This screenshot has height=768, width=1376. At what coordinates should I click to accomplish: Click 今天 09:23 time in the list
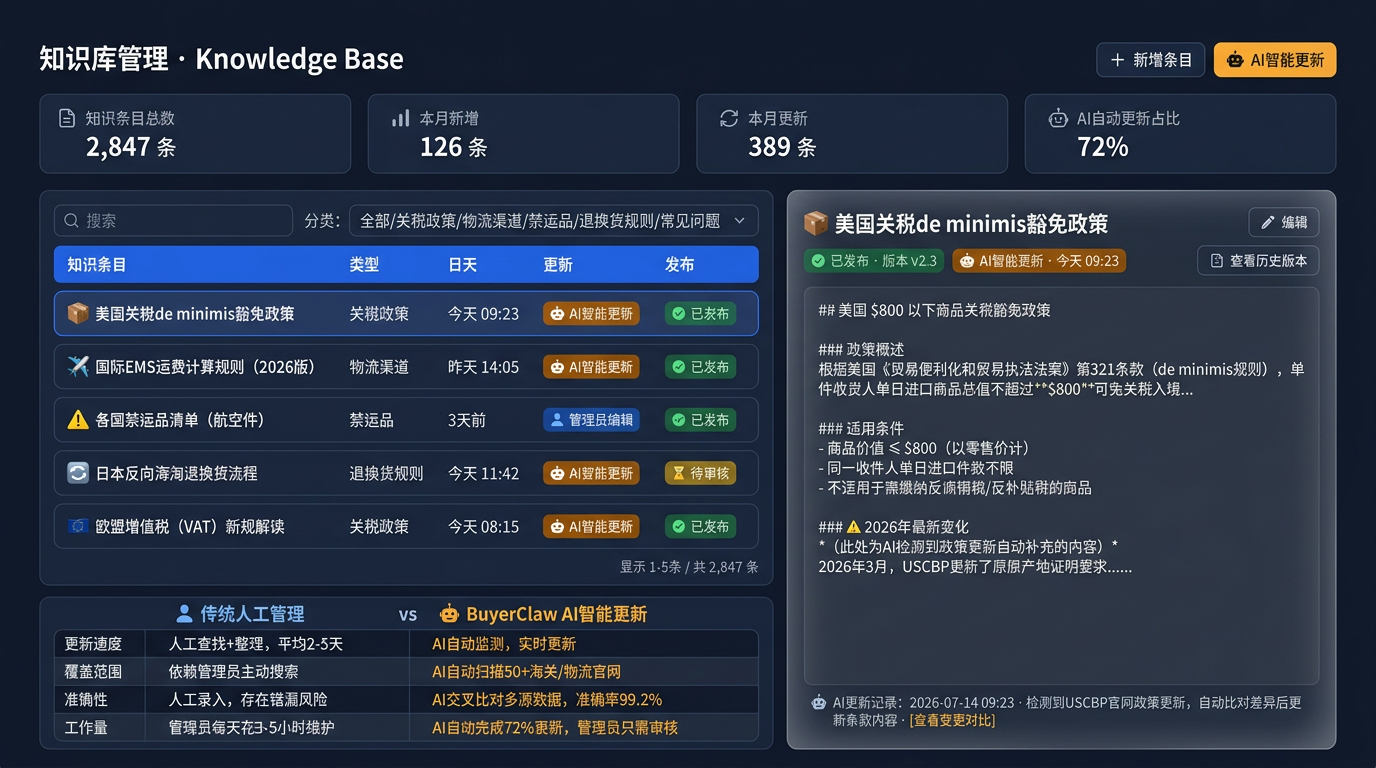(x=483, y=314)
